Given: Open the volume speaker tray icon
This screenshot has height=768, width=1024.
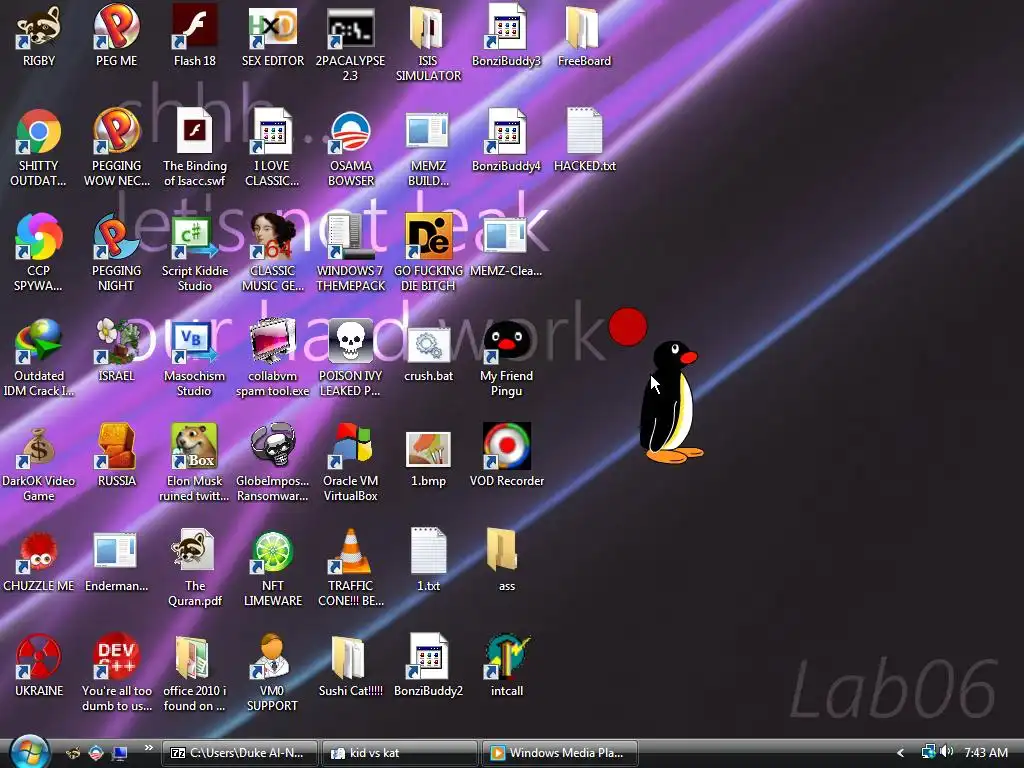Looking at the screenshot, I should [948, 752].
